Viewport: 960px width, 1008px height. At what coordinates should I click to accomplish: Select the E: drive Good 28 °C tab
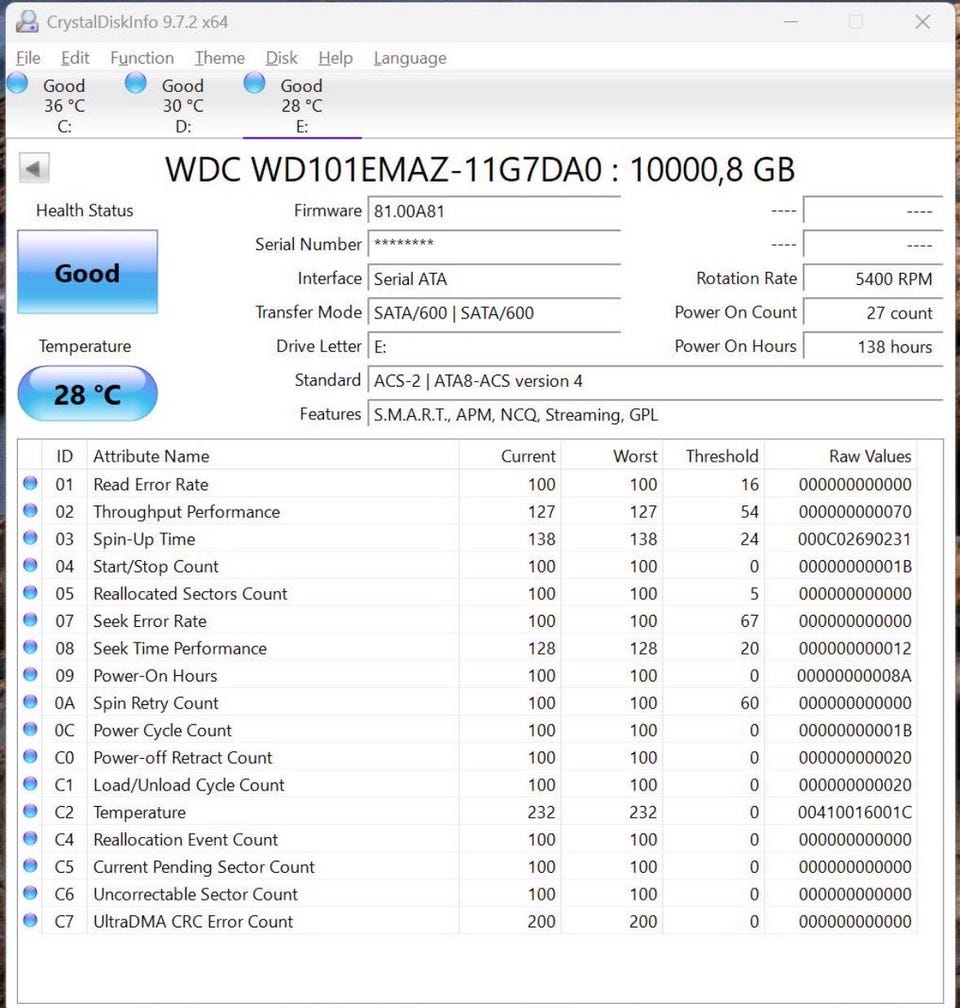pos(302,105)
